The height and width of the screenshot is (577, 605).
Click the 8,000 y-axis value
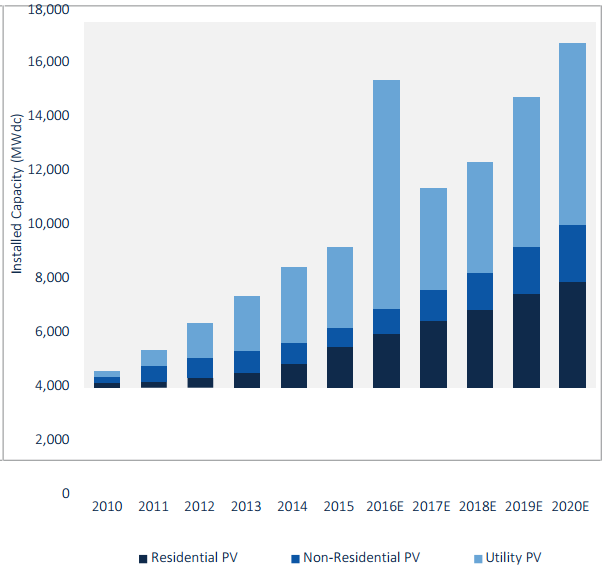[x=52, y=278]
